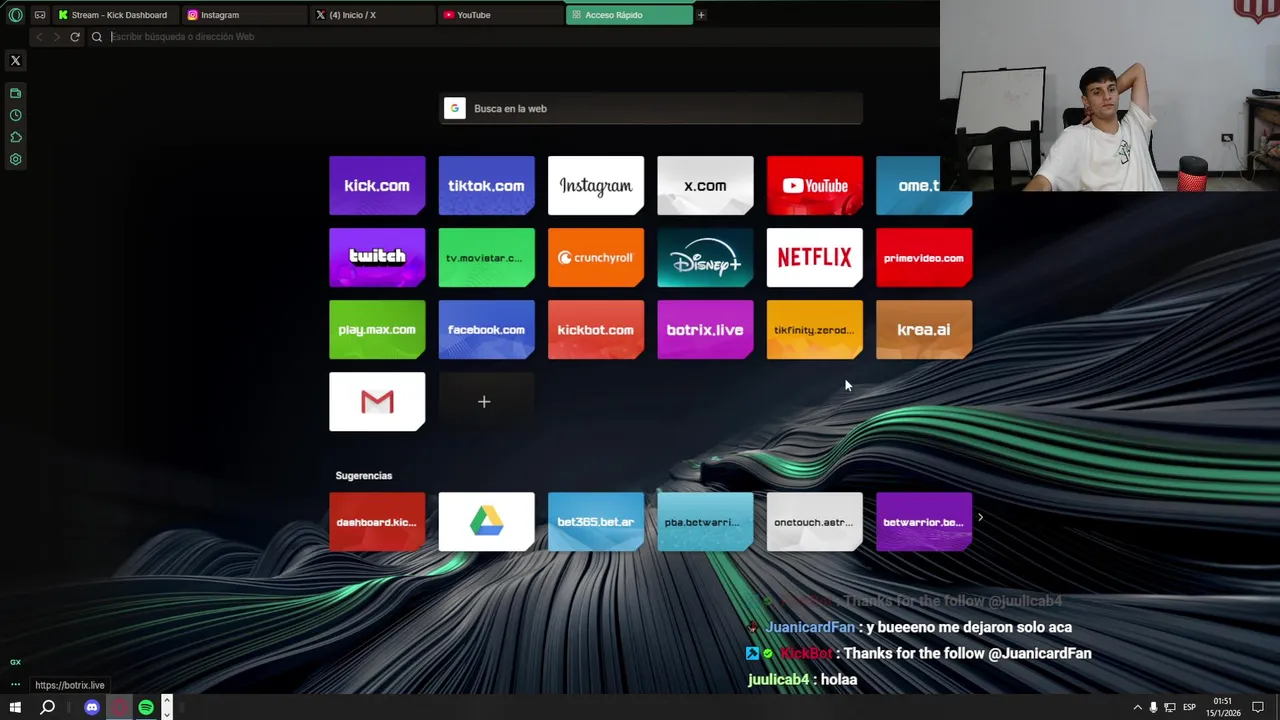Screen dimensions: 1280x720
Task: Open History from the sidebar clock icon
Action: [x=15, y=115]
